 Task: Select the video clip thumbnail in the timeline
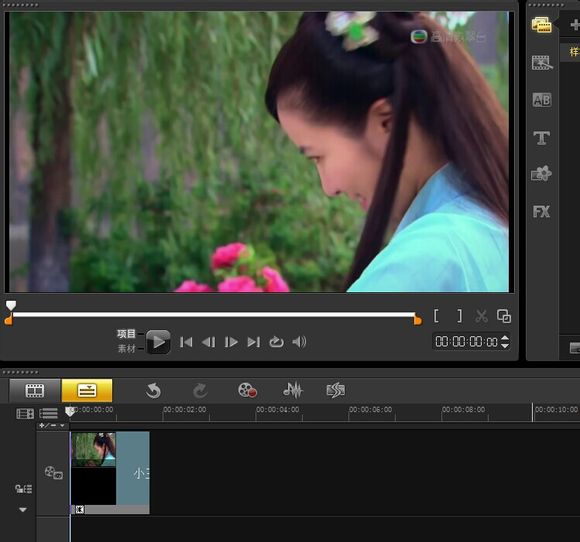(94, 450)
